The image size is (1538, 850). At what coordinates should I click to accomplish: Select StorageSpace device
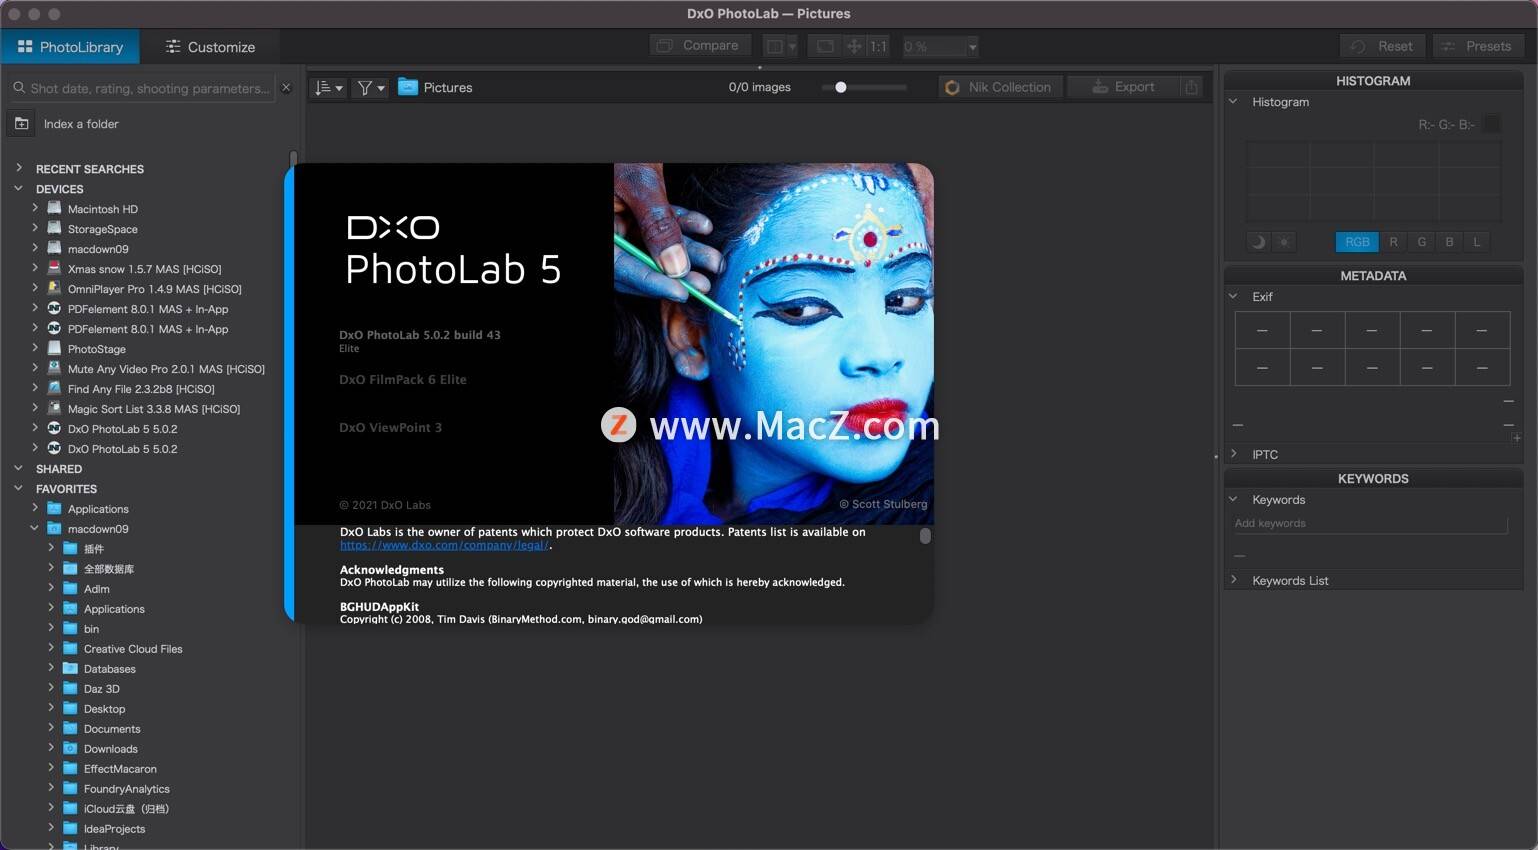click(x=102, y=229)
